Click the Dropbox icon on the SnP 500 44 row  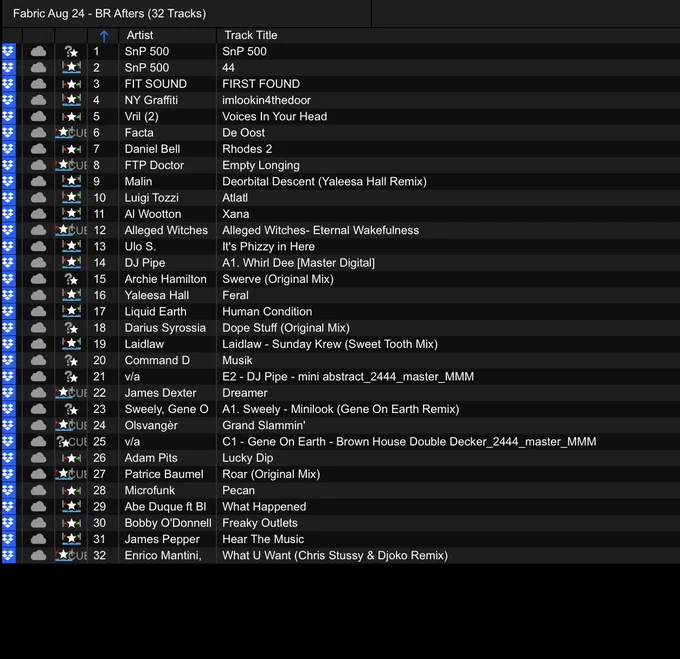pyautogui.click(x=9, y=68)
